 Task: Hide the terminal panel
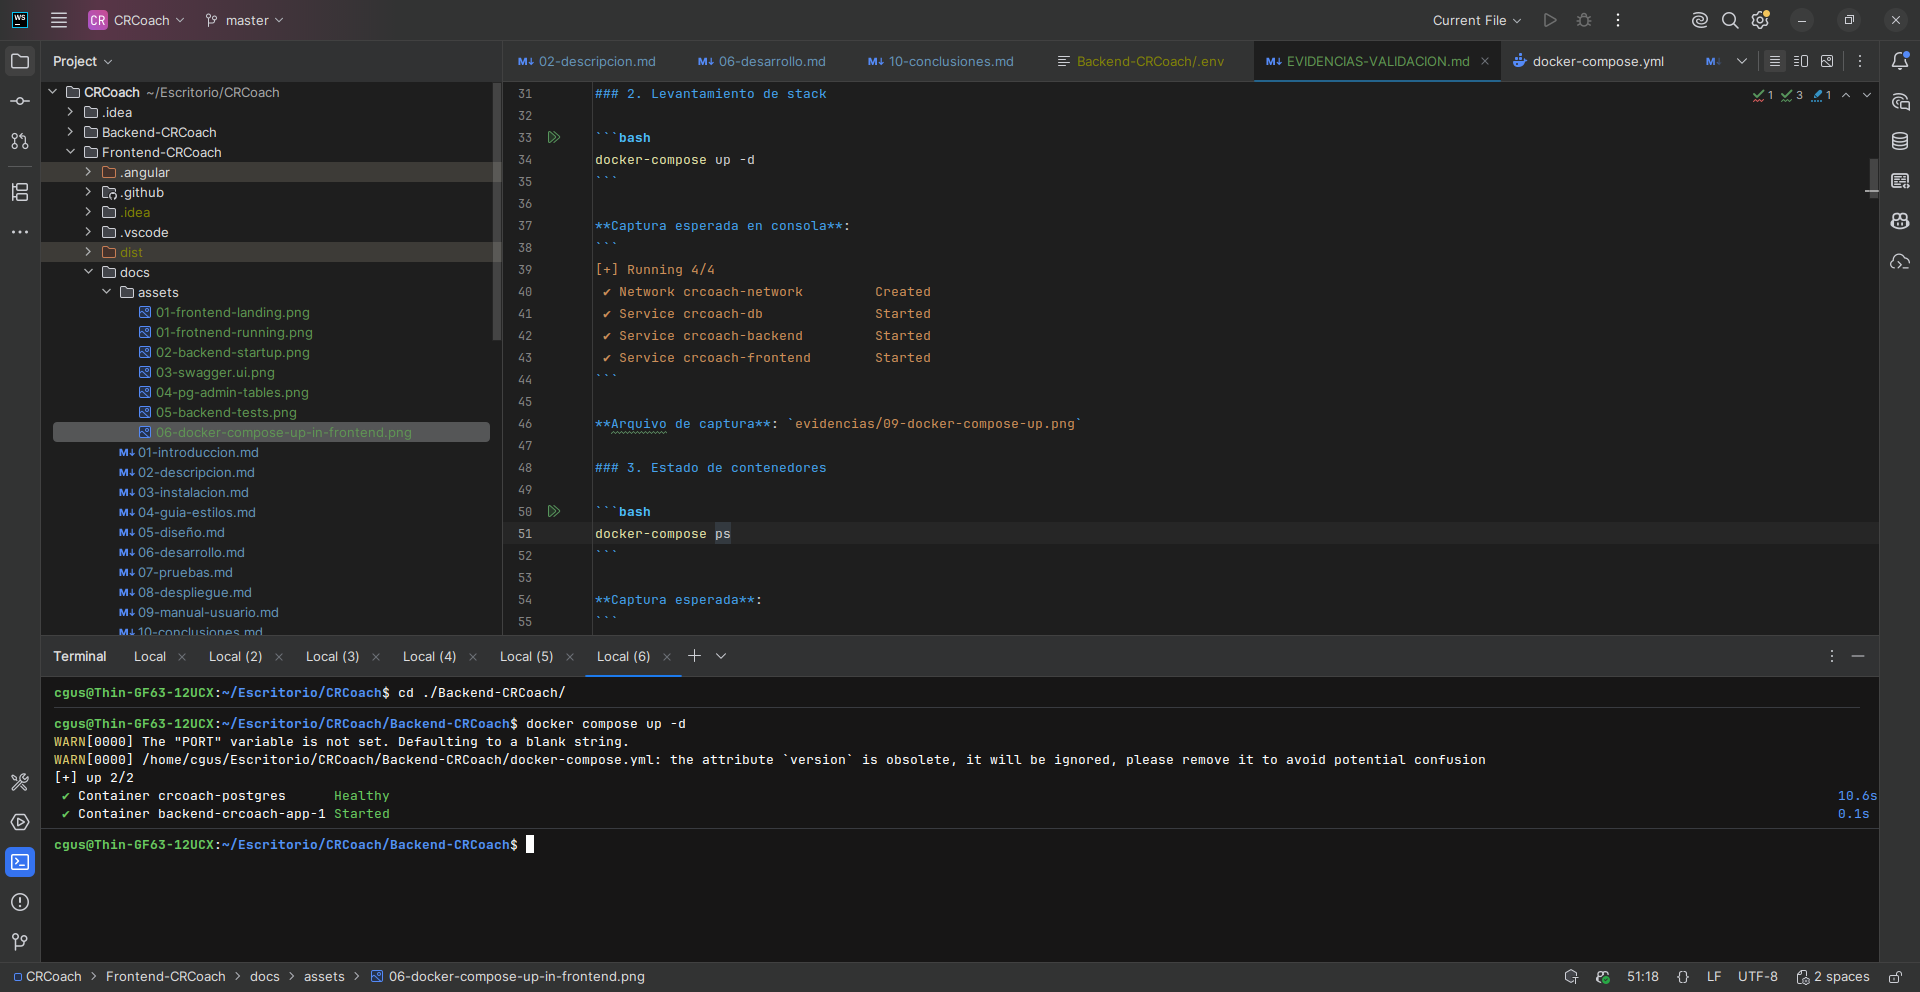[x=1858, y=656]
